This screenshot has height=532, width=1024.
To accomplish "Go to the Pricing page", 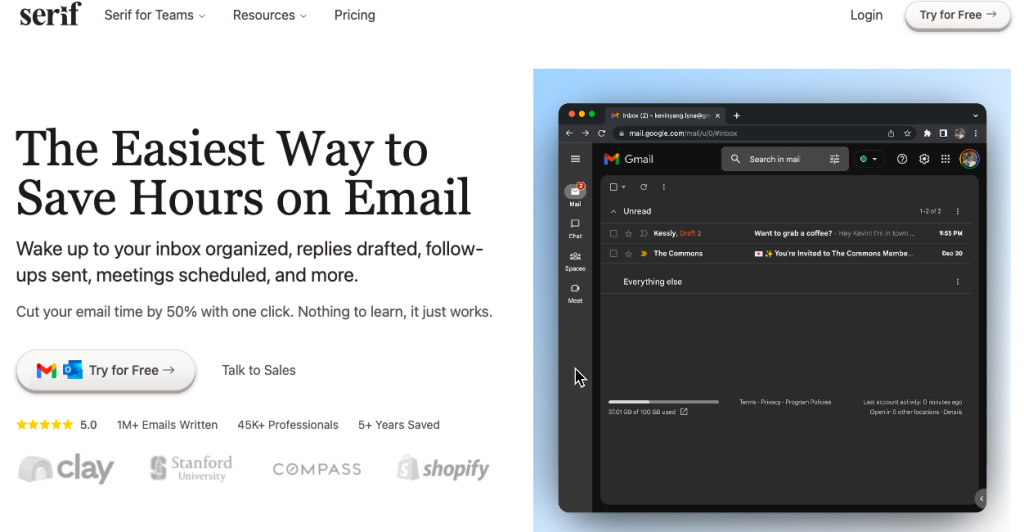I will coord(355,15).
